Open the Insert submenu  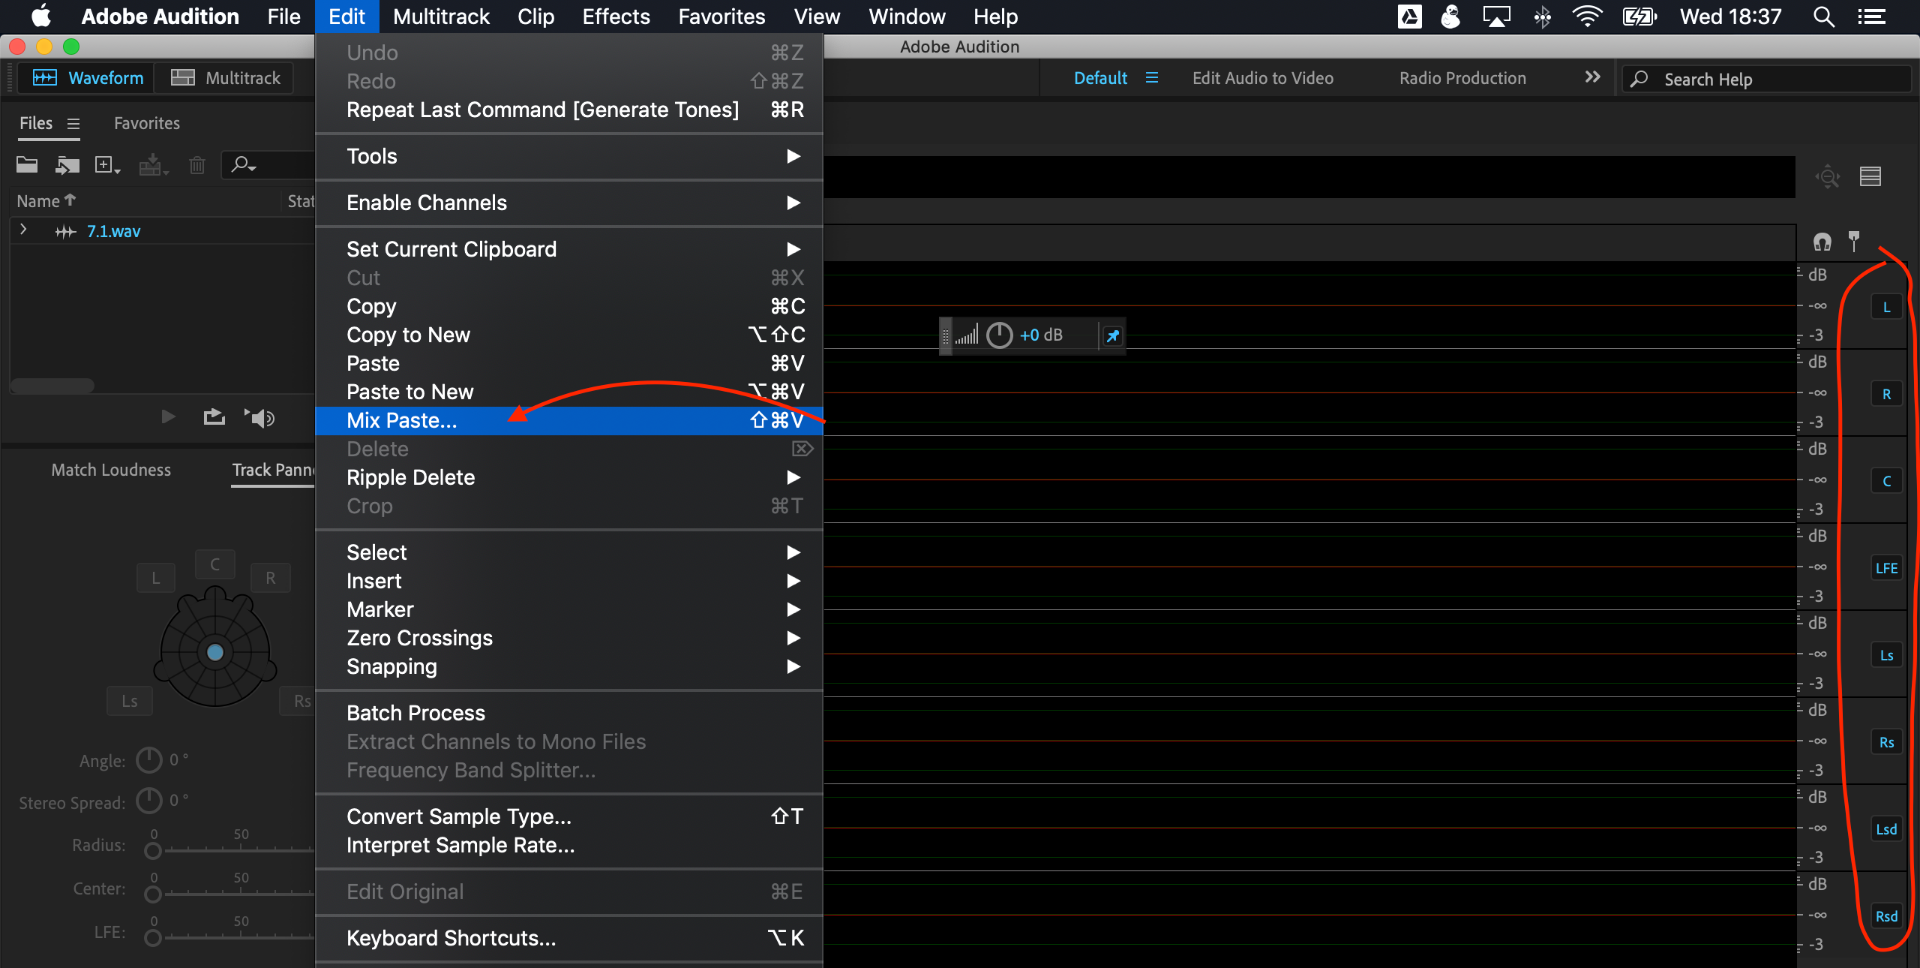pos(569,582)
